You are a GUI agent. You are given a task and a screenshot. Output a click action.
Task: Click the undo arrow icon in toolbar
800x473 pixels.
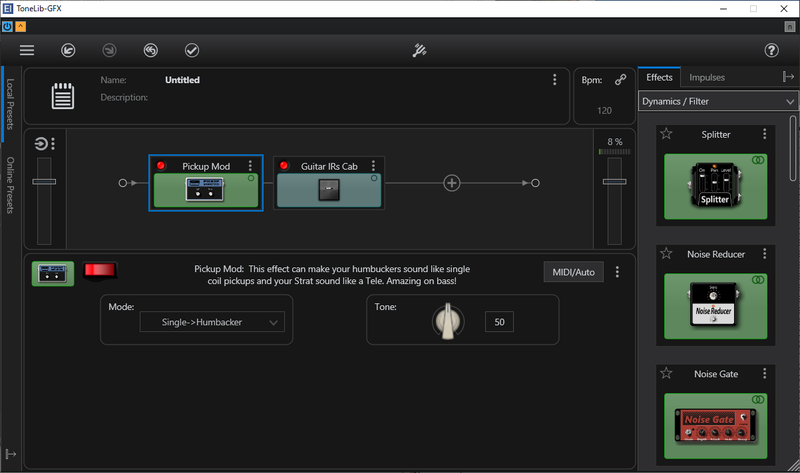pyautogui.click(x=68, y=50)
